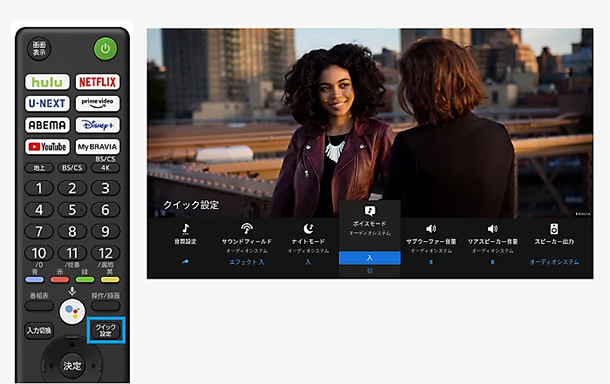Launch hulu from the remote
The height and width of the screenshot is (384, 610).
(47, 82)
